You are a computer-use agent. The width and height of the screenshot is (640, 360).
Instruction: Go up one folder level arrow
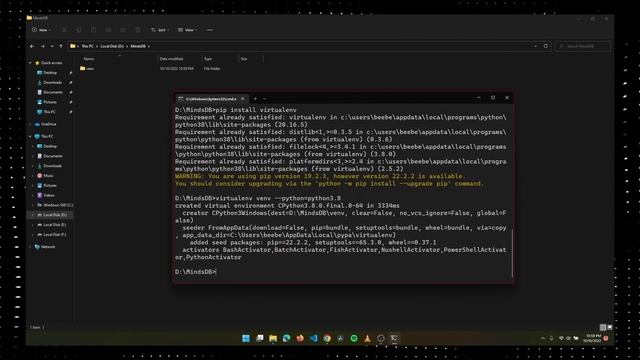tap(61, 46)
